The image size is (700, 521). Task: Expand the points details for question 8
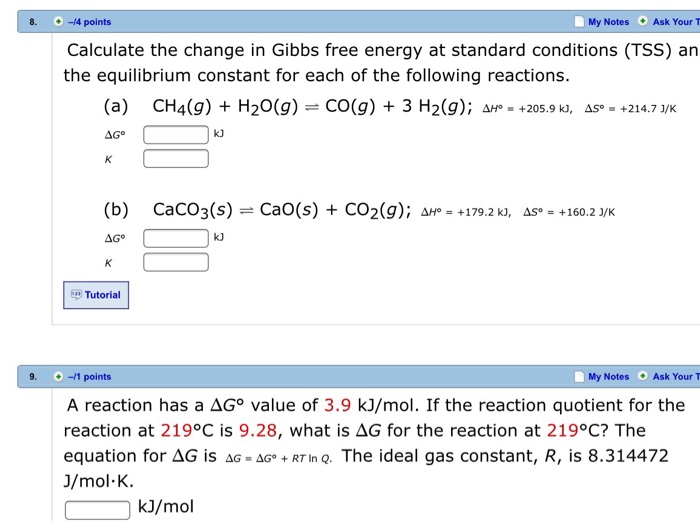[59, 21]
